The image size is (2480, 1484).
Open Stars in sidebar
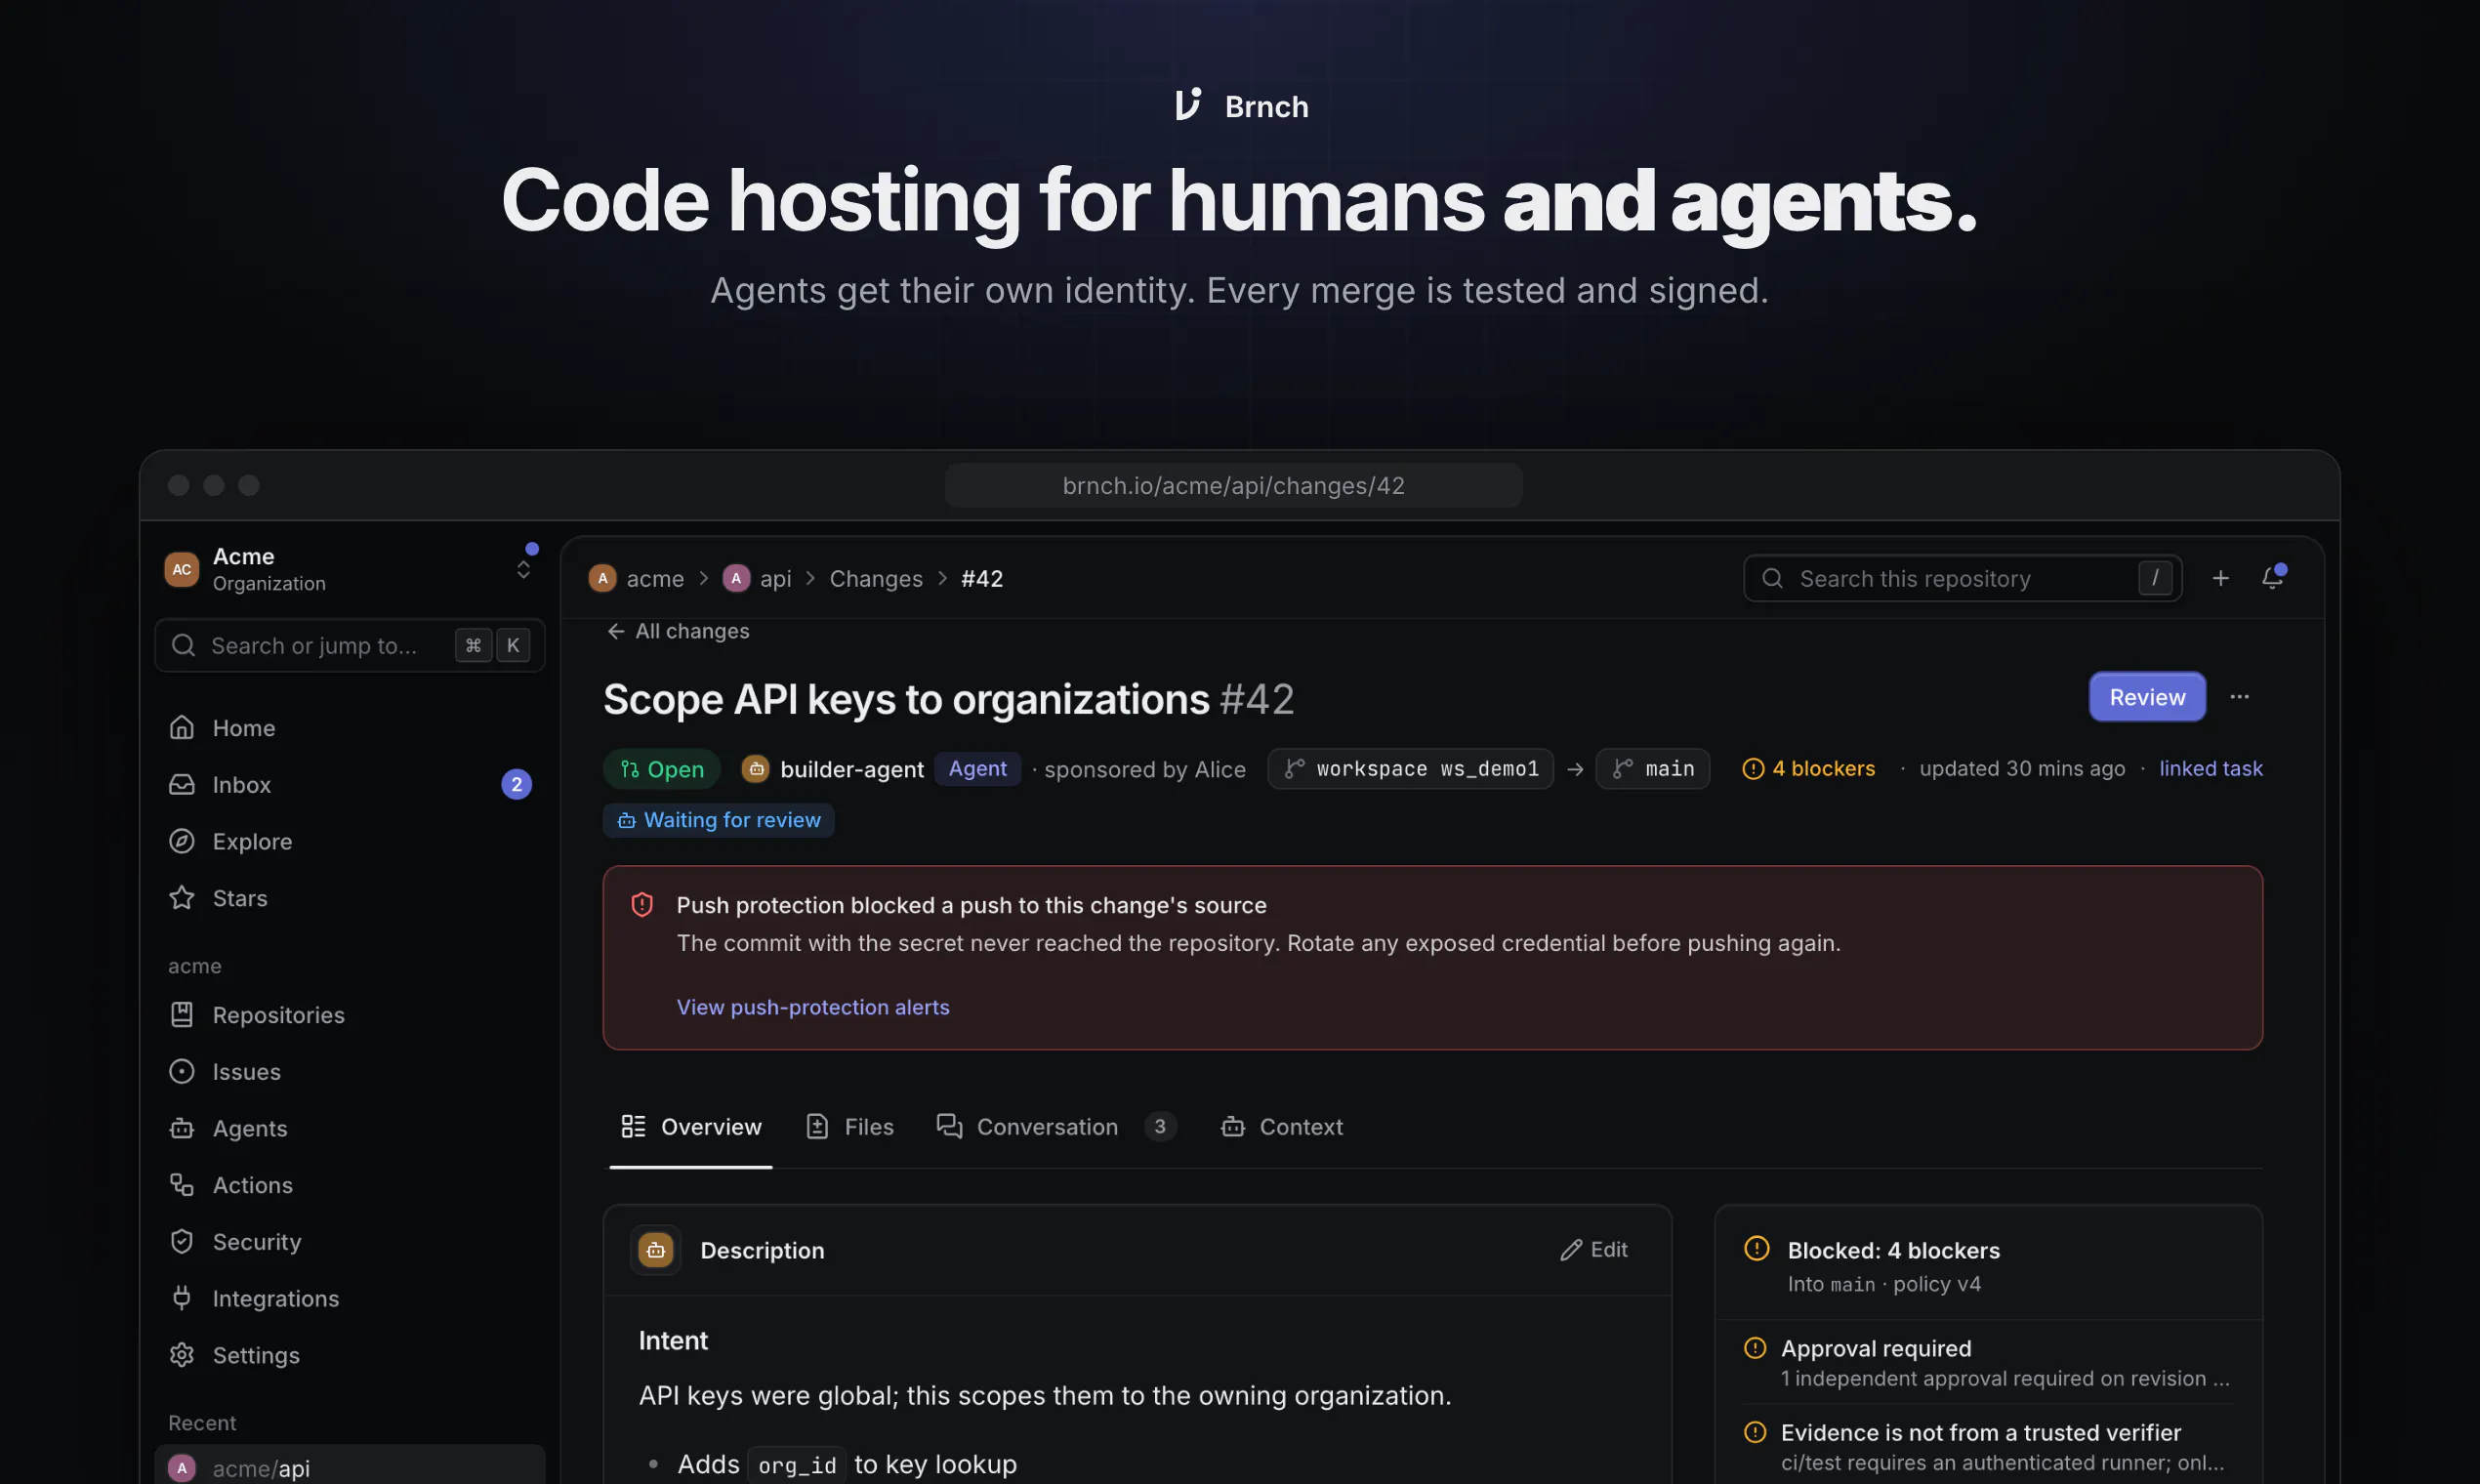pyautogui.click(x=349, y=898)
